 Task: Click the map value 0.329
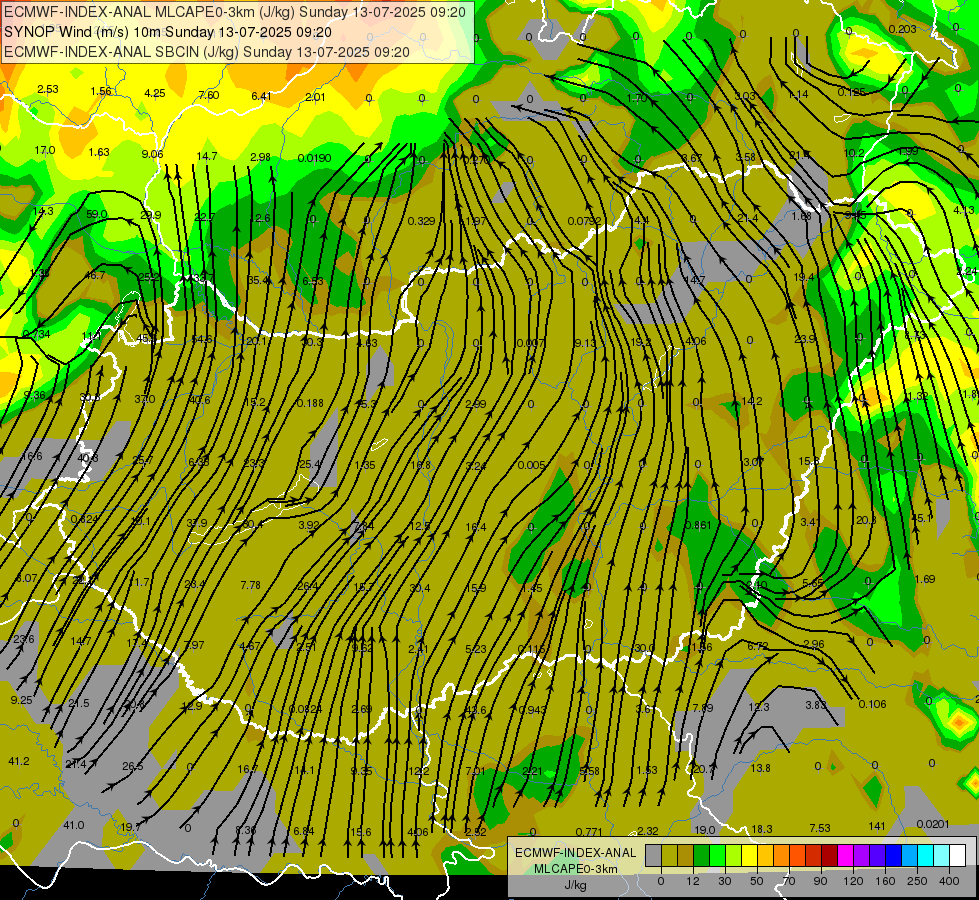coord(421,221)
